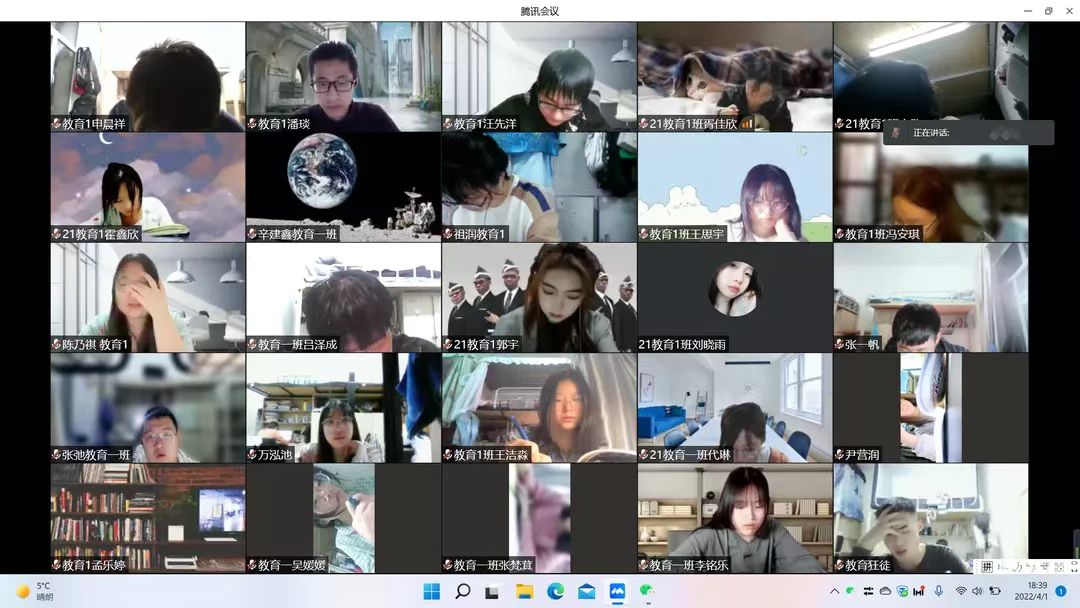Open WeChat from the taskbar
1080x608 pixels.
tap(648, 591)
